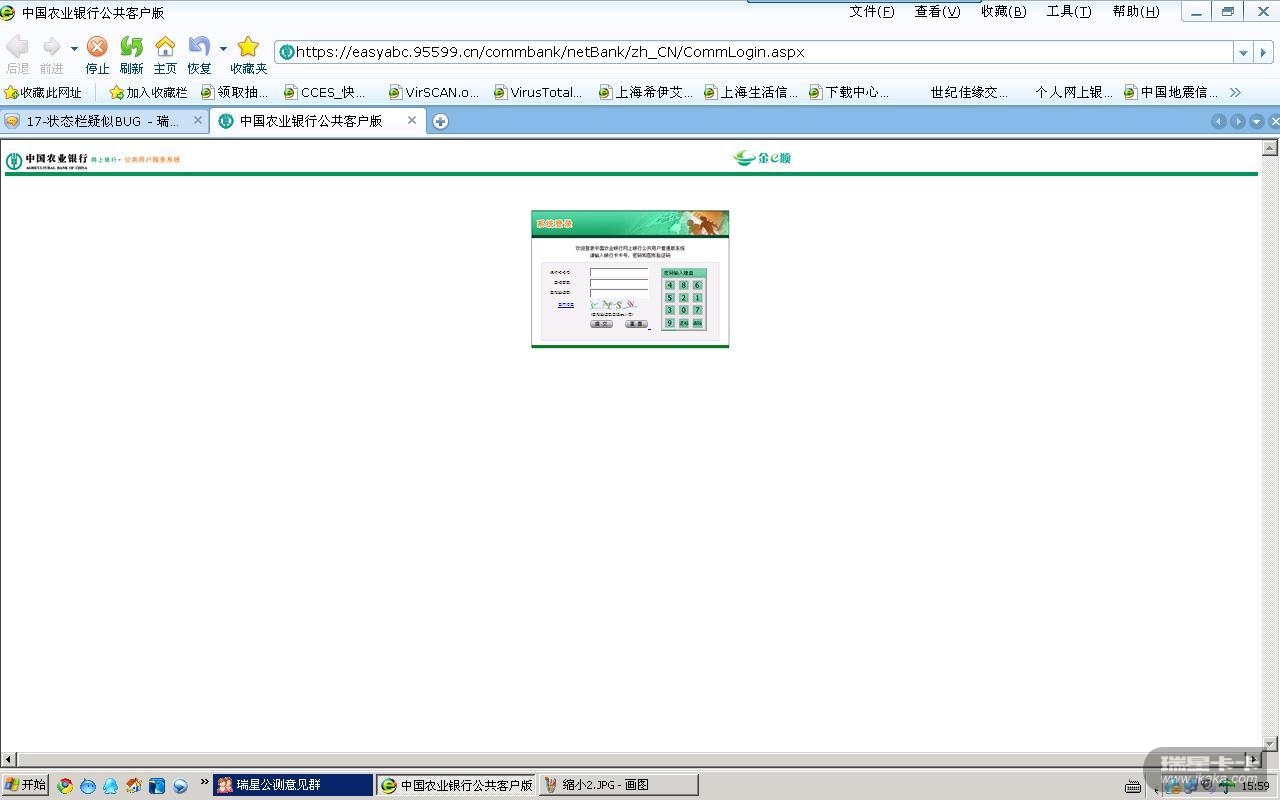Click the 金e顺 logo on page
Viewport: 1280px width, 800px height.
[x=762, y=158]
